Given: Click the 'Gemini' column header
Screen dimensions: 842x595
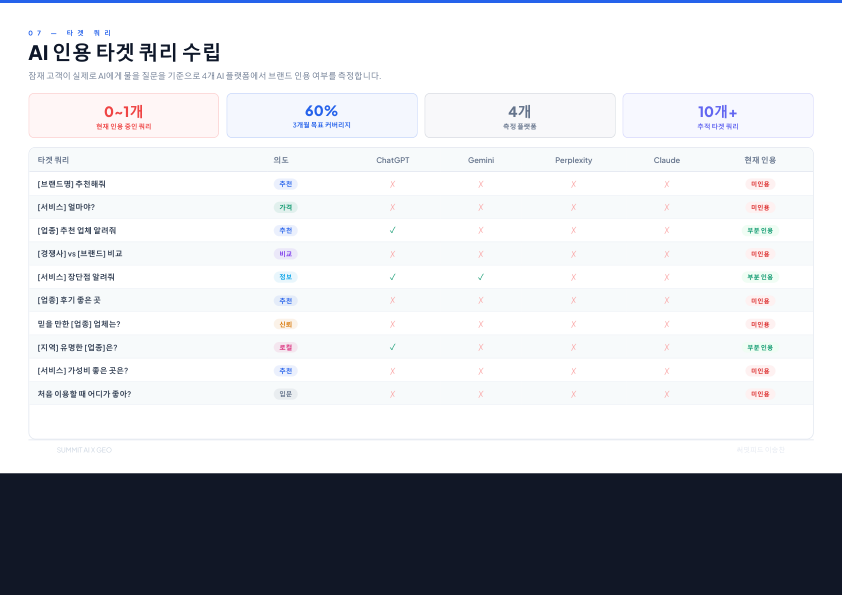Looking at the screenshot, I should (x=481, y=160).
